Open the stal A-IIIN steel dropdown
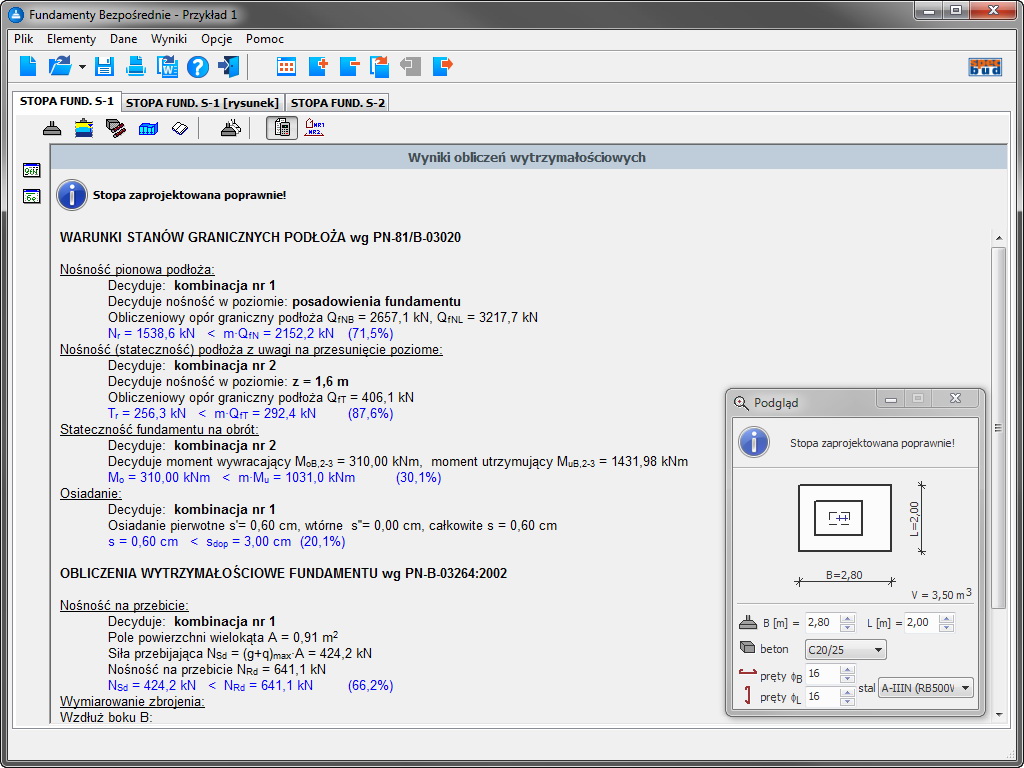Screen dimensions: 1024x768 tap(925, 688)
